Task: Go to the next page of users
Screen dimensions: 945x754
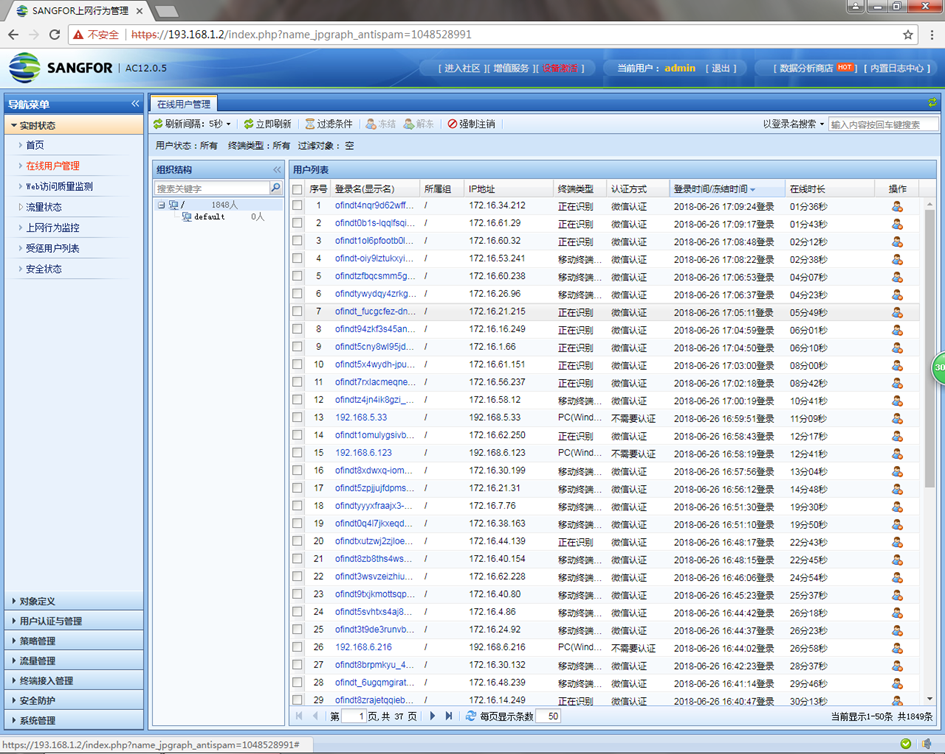Action: pos(432,716)
